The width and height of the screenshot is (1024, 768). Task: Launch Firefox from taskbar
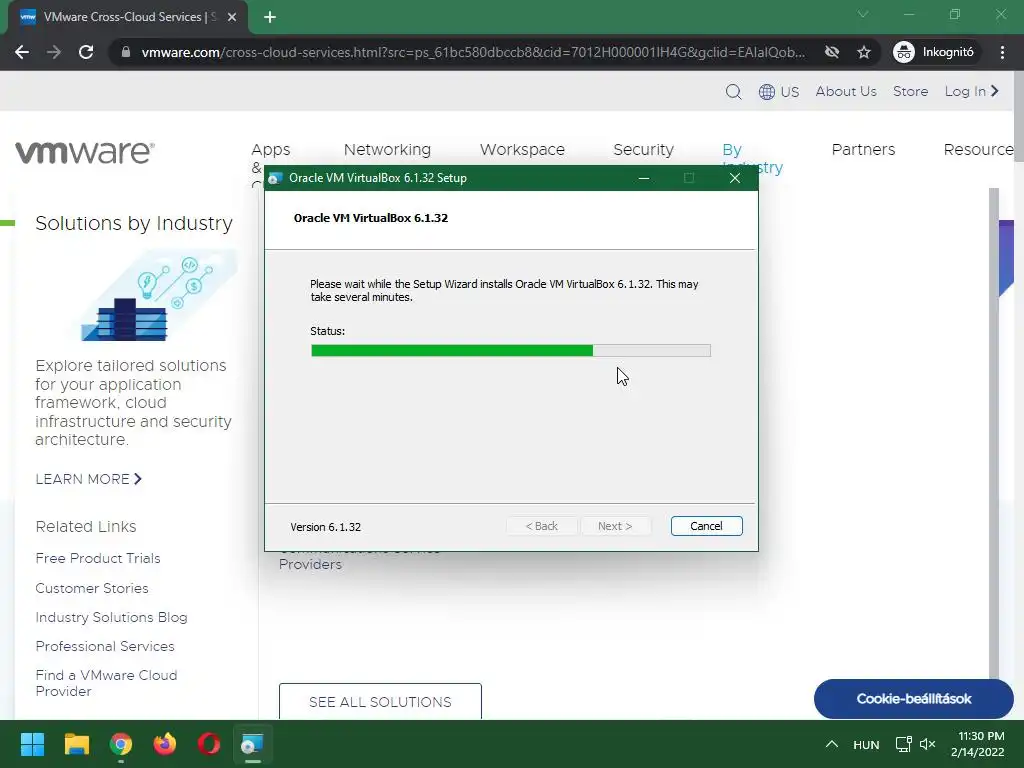tap(165, 744)
